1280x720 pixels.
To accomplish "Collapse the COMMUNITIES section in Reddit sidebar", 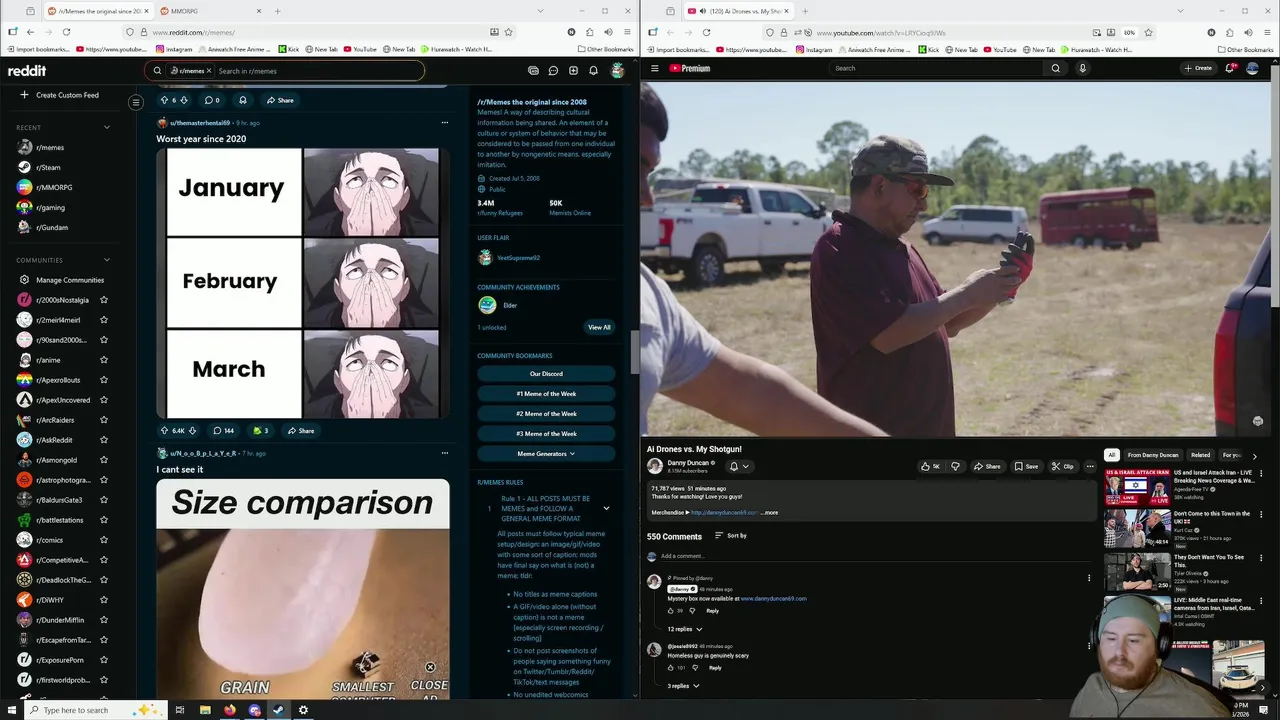I will [107, 260].
